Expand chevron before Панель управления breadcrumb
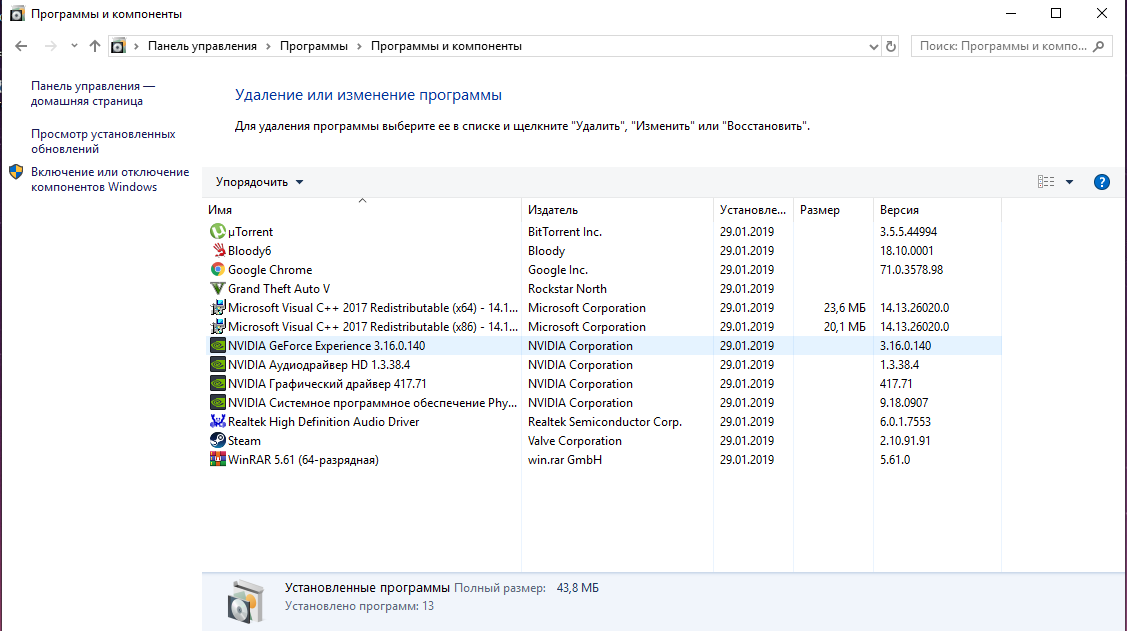1127x631 pixels. click(x=136, y=46)
